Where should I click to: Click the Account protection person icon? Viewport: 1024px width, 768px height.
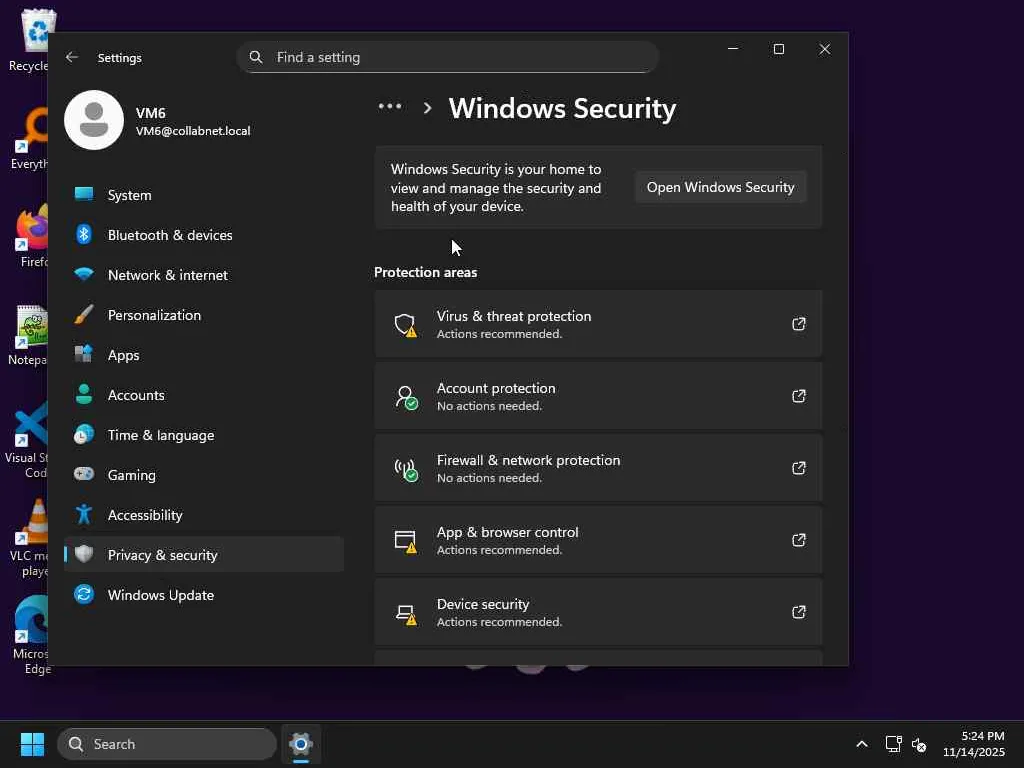(x=406, y=397)
